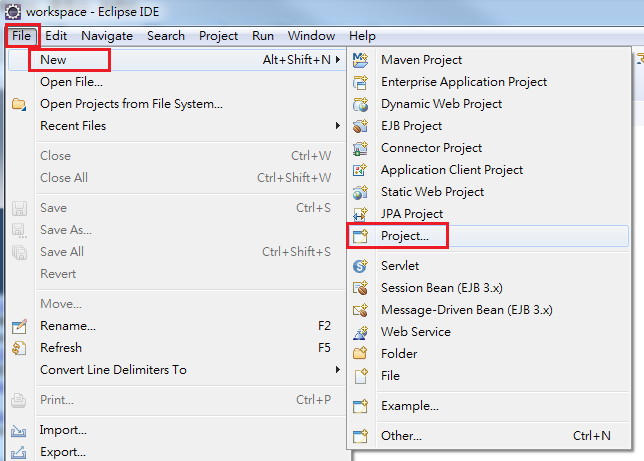Click the Web Service icon

pyautogui.click(x=361, y=332)
